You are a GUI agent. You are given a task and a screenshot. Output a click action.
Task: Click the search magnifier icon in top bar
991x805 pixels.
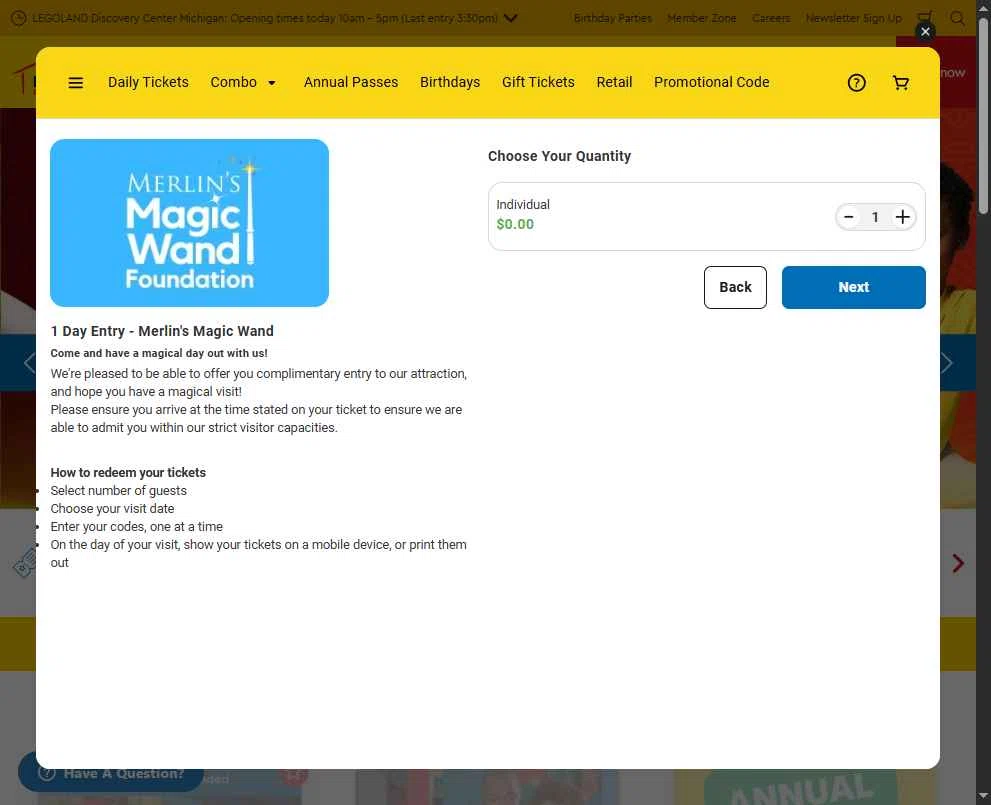(x=958, y=18)
